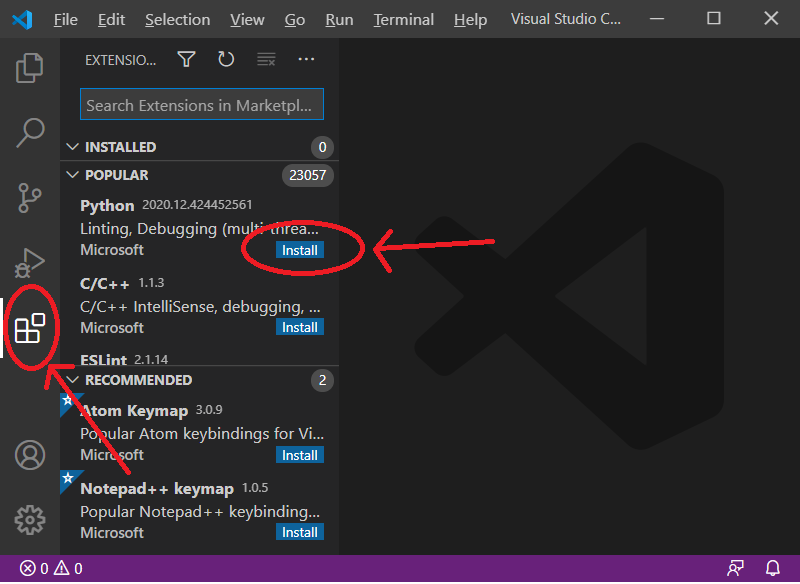Collapse the RECOMMENDED section

(72, 380)
